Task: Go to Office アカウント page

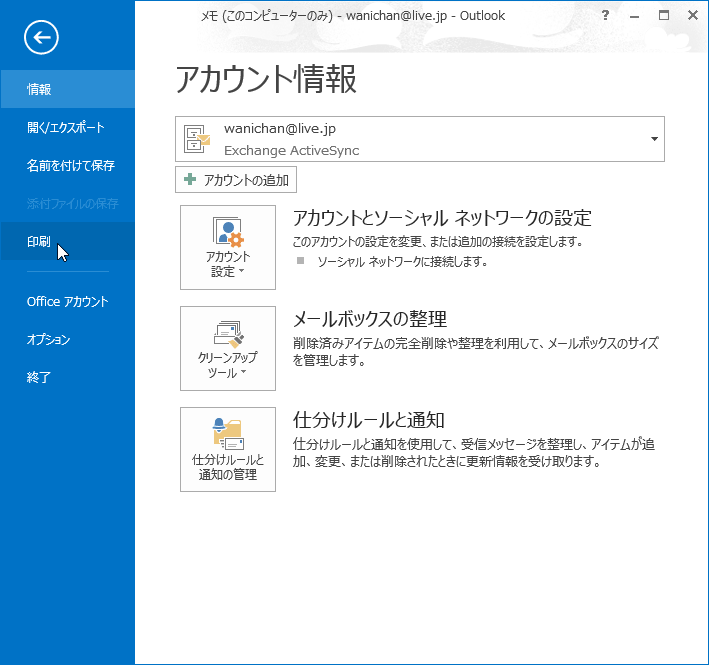Action: [67, 302]
